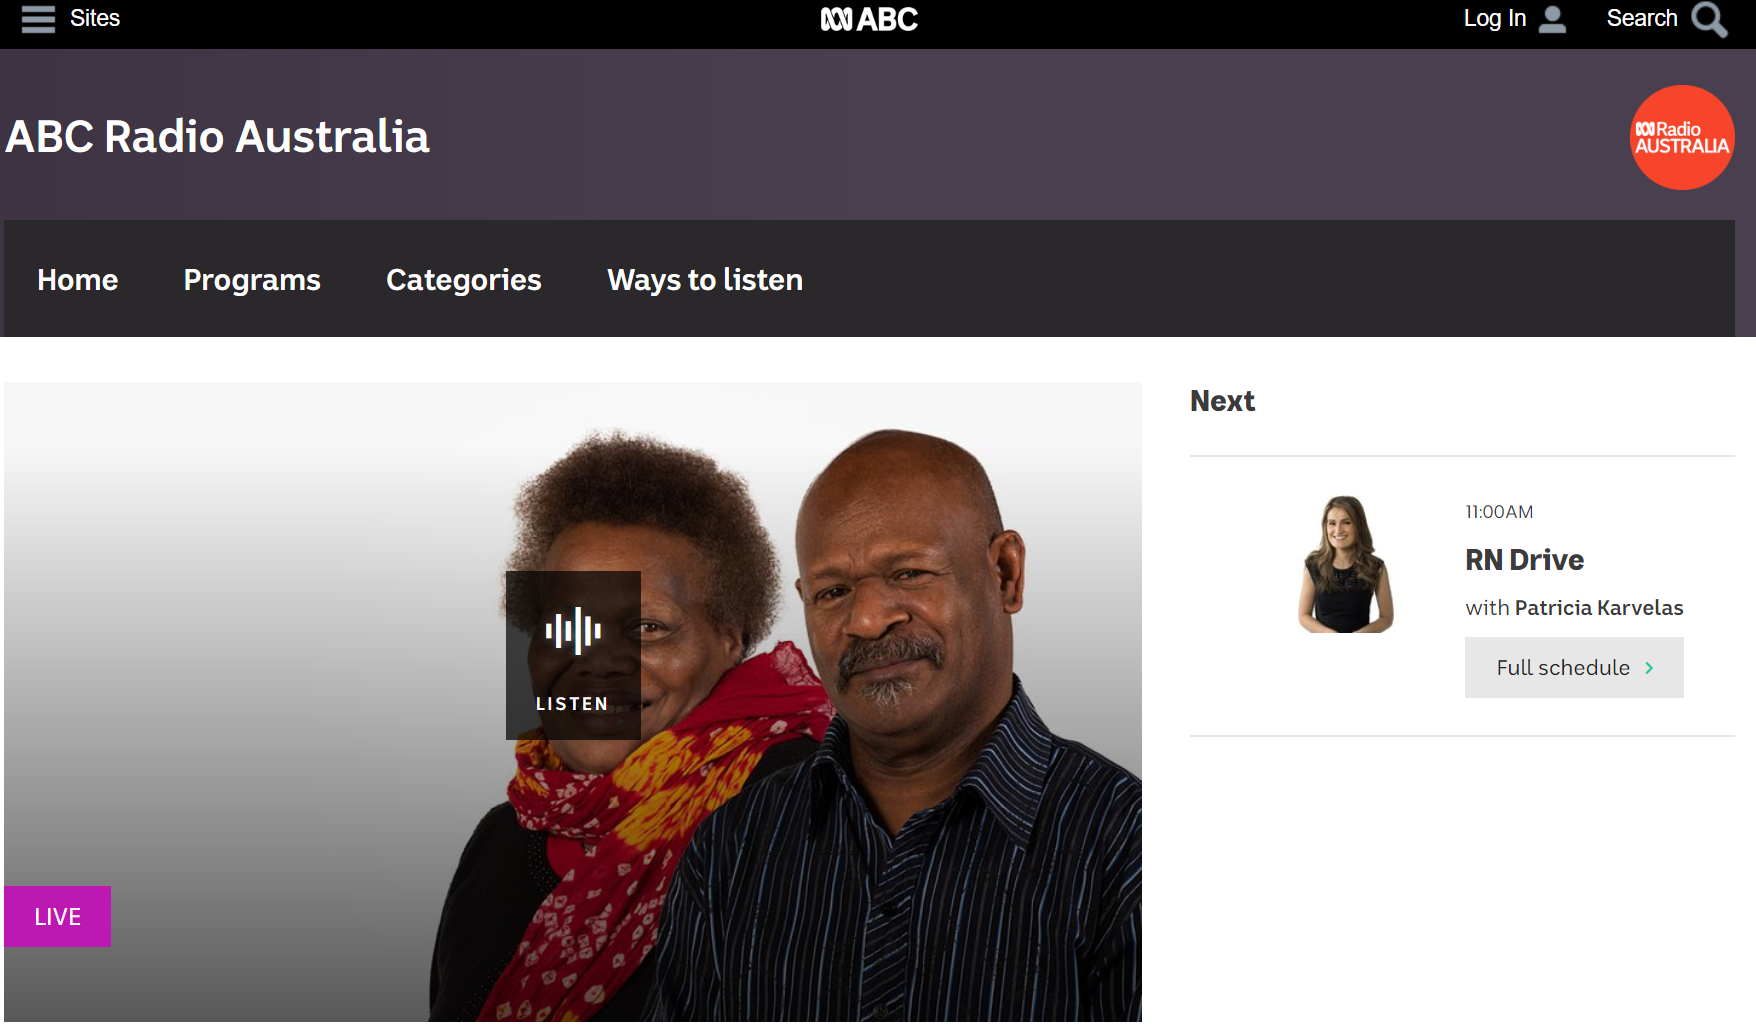The height and width of the screenshot is (1029, 1756).
Task: Click the Full schedule button
Action: click(x=1574, y=668)
